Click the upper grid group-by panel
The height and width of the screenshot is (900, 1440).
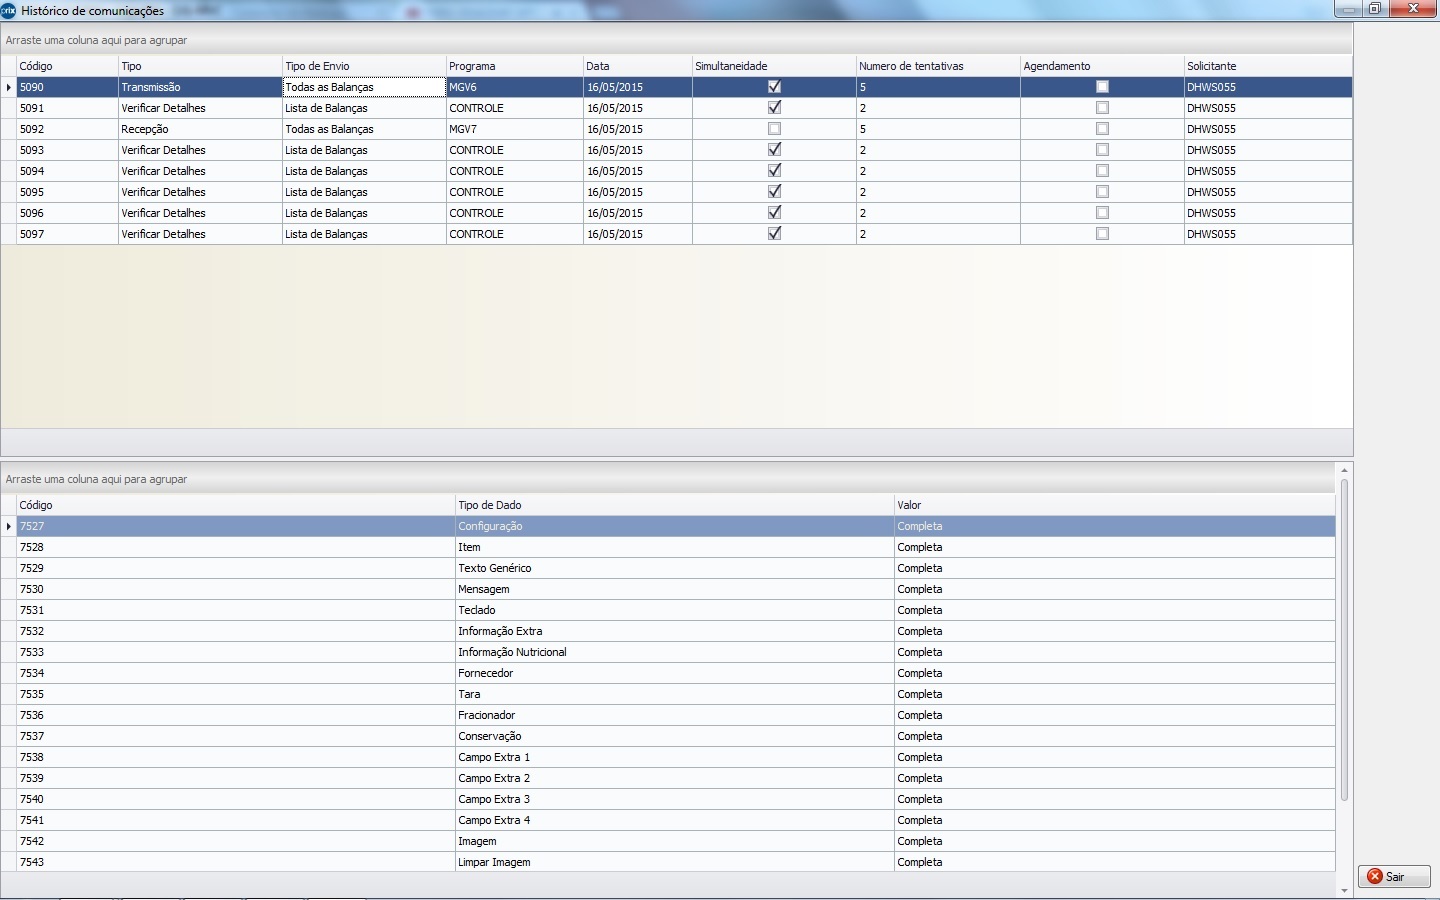[x=676, y=40]
